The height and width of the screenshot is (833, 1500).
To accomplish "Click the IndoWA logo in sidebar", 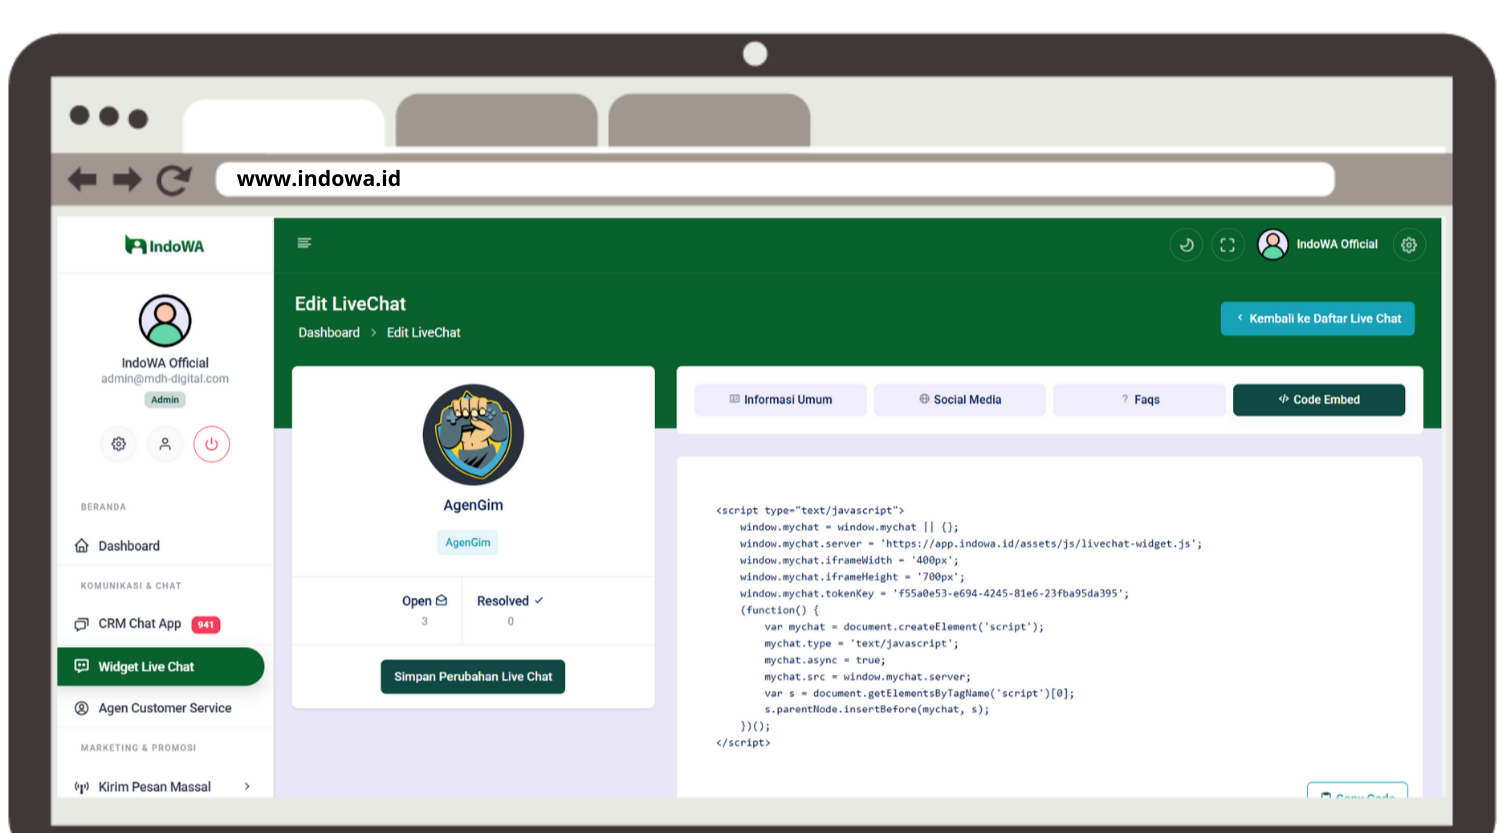I will click(165, 245).
